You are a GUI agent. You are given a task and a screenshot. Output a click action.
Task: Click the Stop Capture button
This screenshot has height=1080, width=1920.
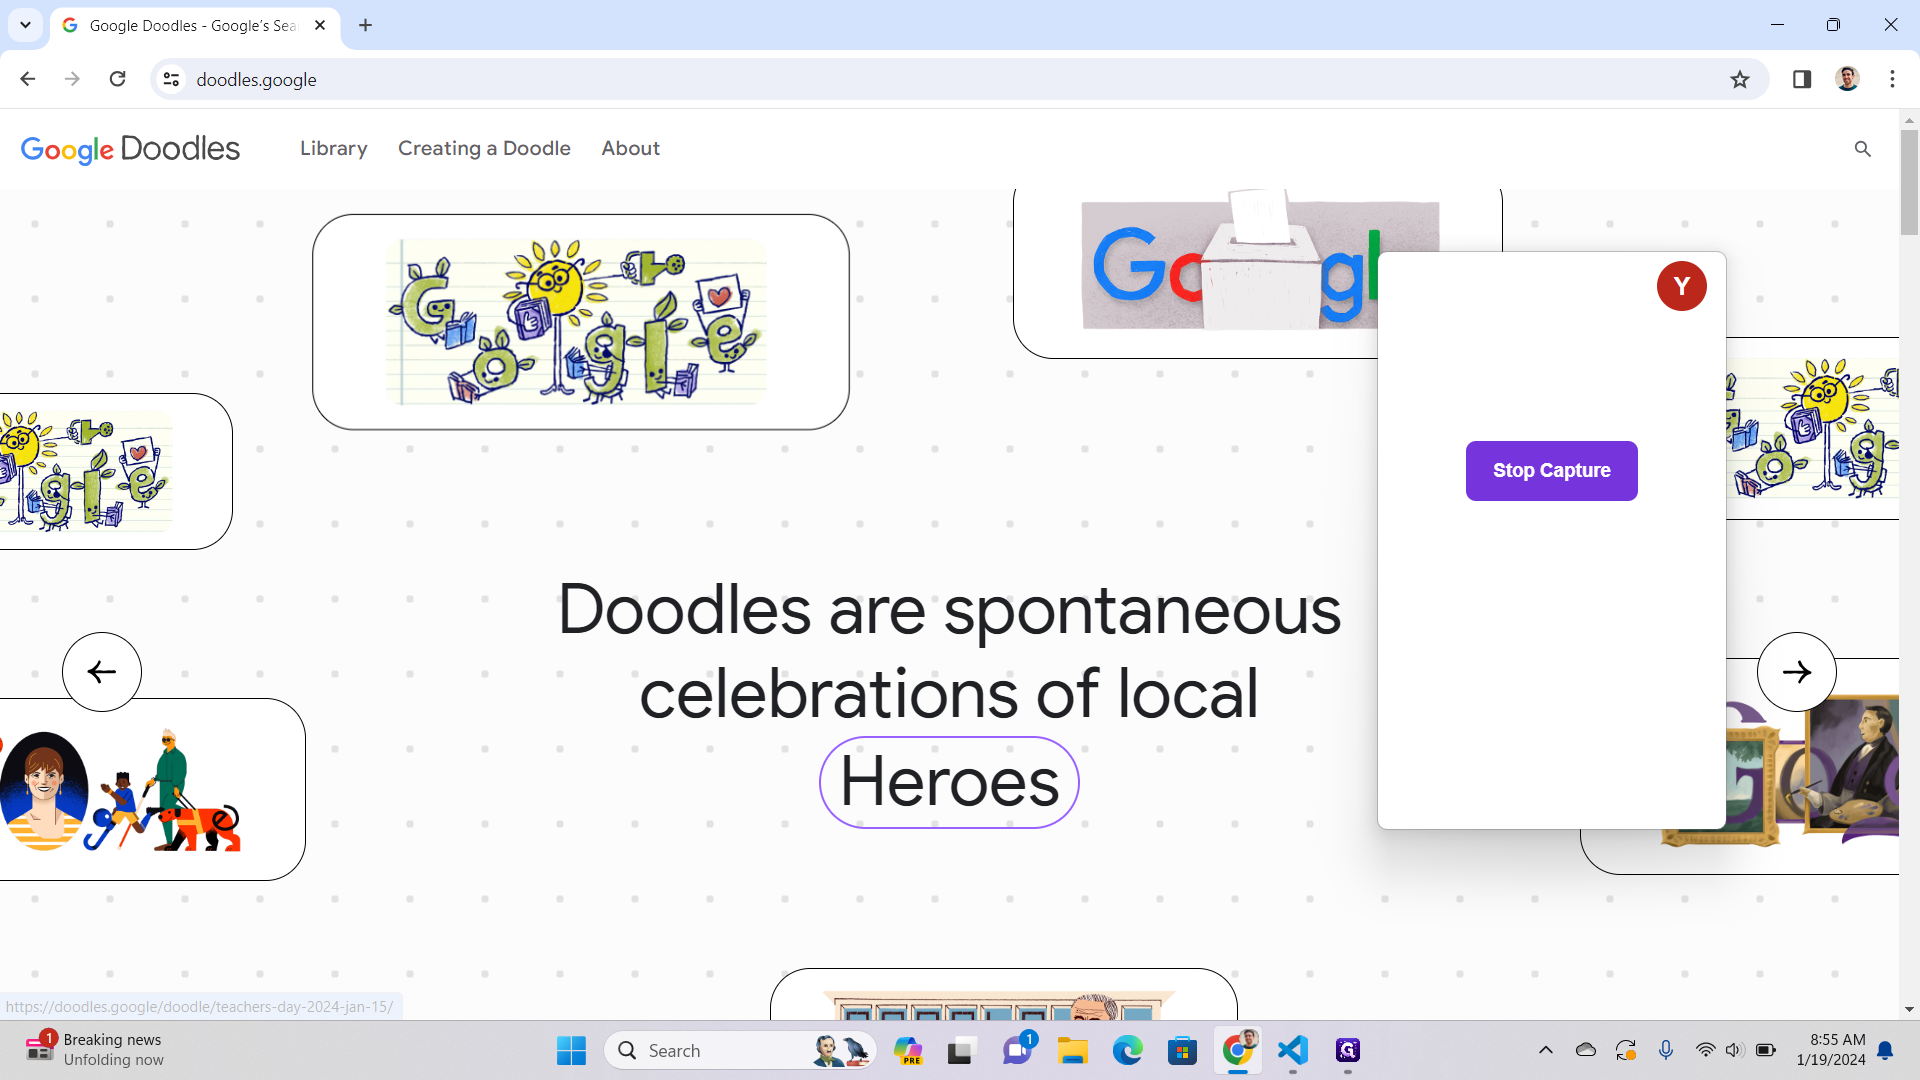click(1551, 470)
